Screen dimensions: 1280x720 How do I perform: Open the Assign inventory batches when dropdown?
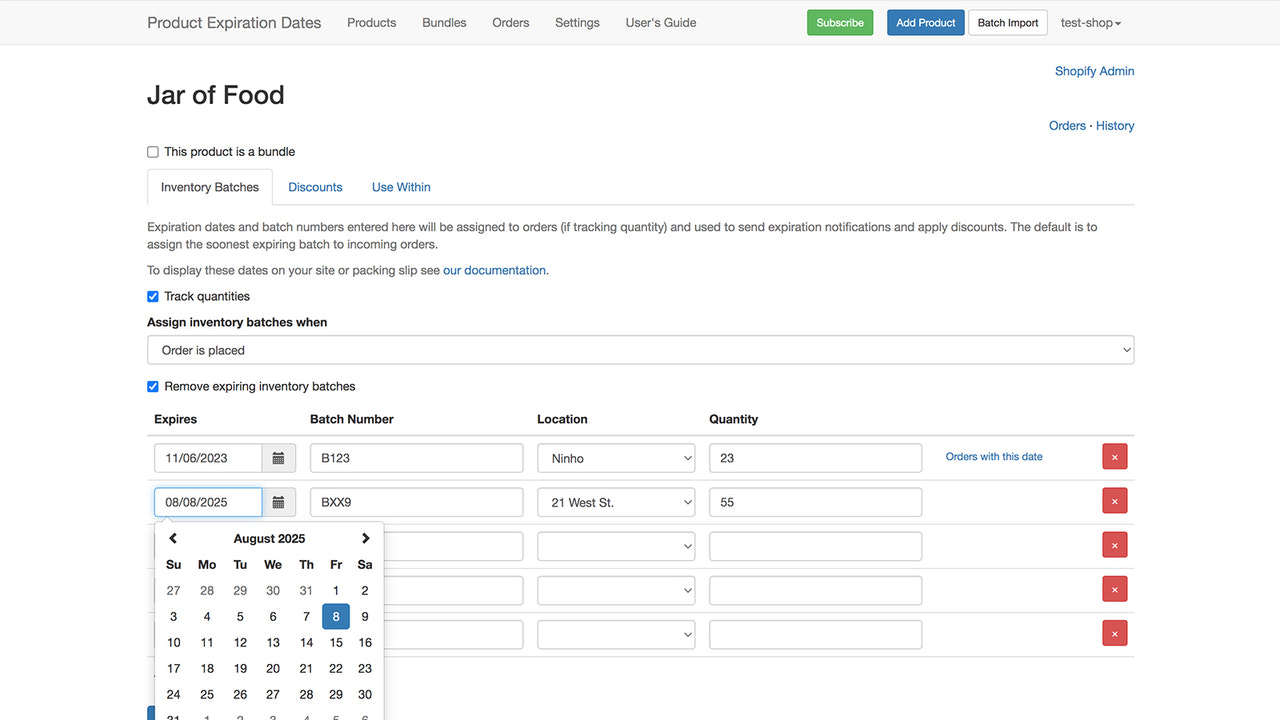click(640, 349)
